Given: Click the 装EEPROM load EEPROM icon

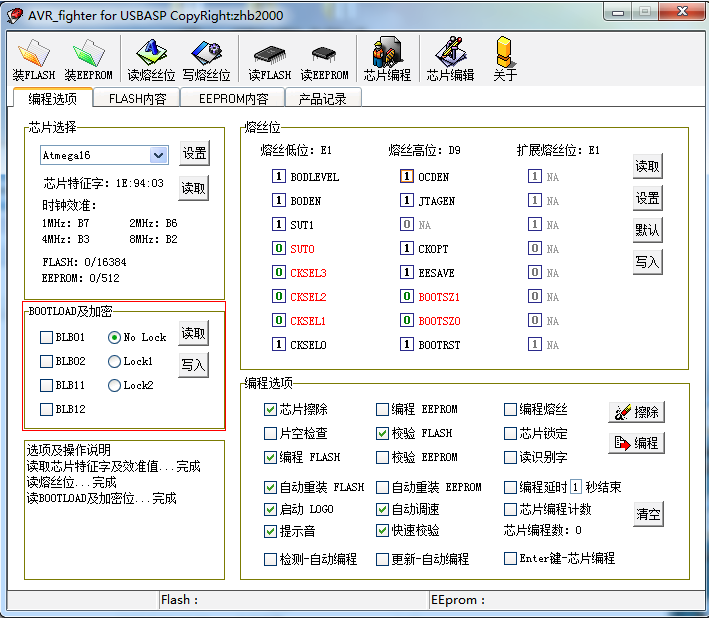Looking at the screenshot, I should (88, 60).
